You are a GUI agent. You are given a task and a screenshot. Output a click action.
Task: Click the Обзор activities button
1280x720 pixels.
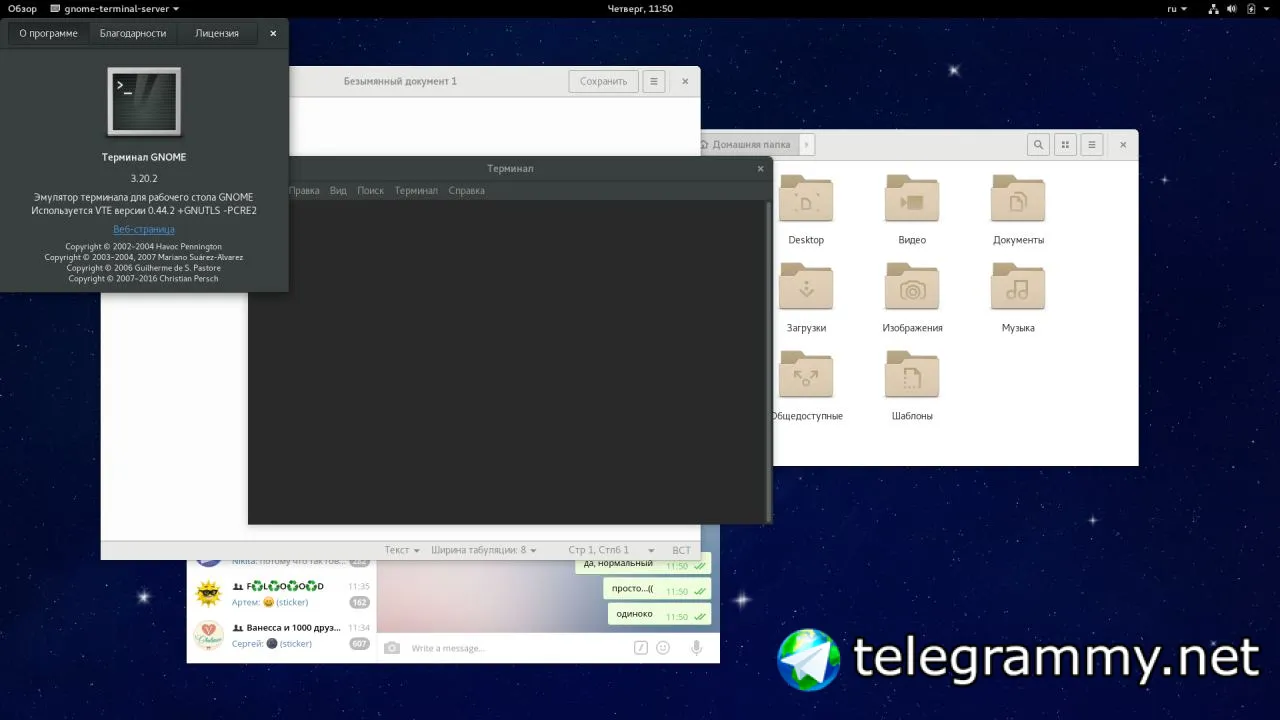pos(22,9)
